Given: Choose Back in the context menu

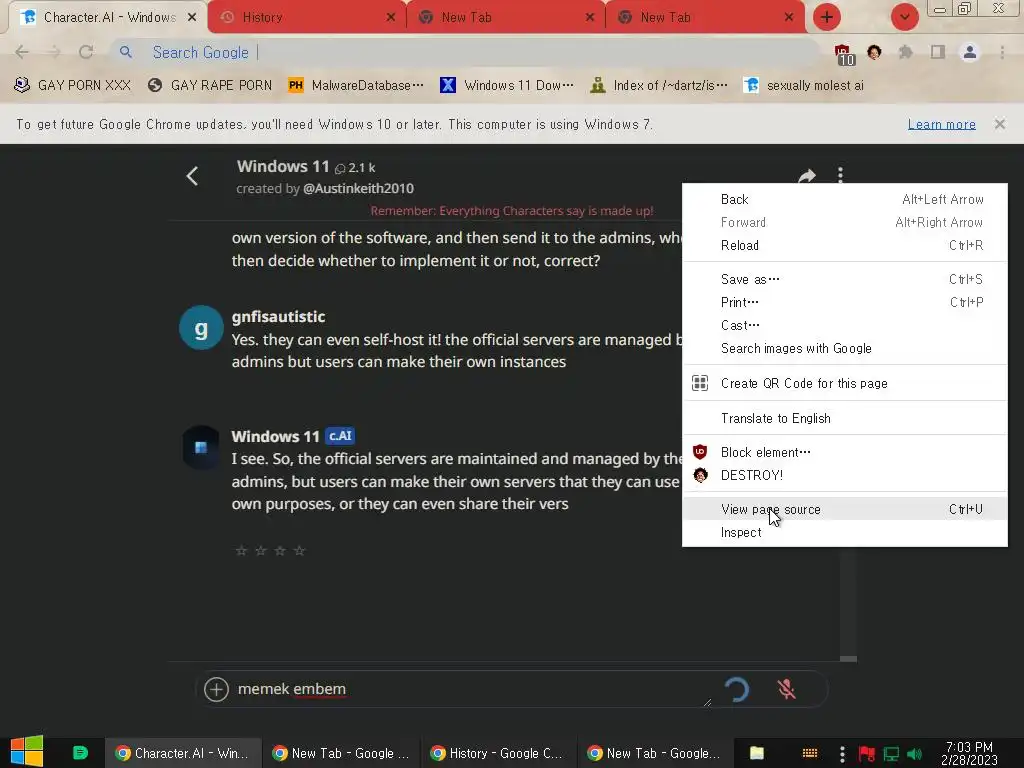Looking at the screenshot, I should [844, 199].
